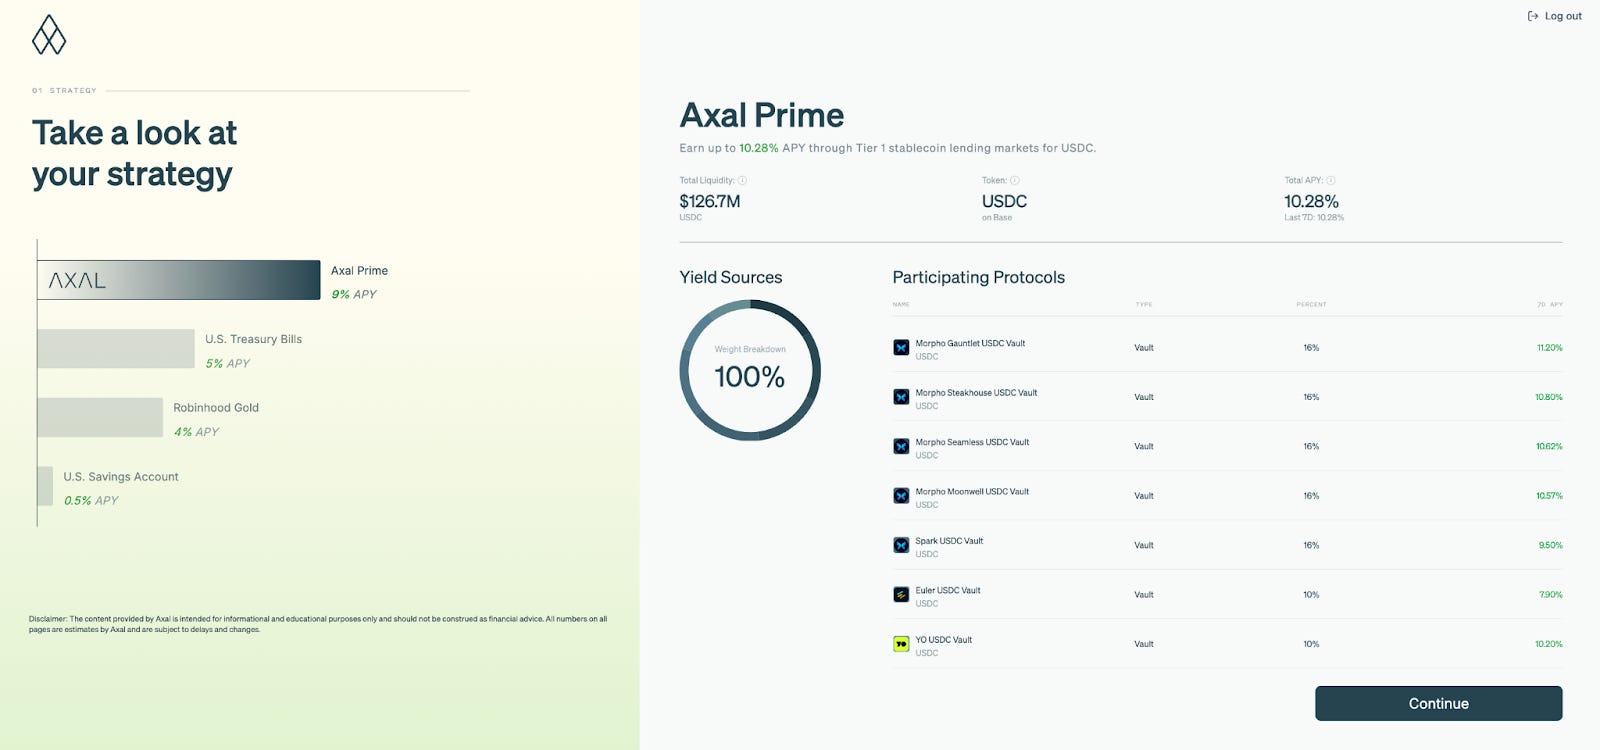Click the $126.7M total liquidity value
The image size is (1600, 750).
710,201
